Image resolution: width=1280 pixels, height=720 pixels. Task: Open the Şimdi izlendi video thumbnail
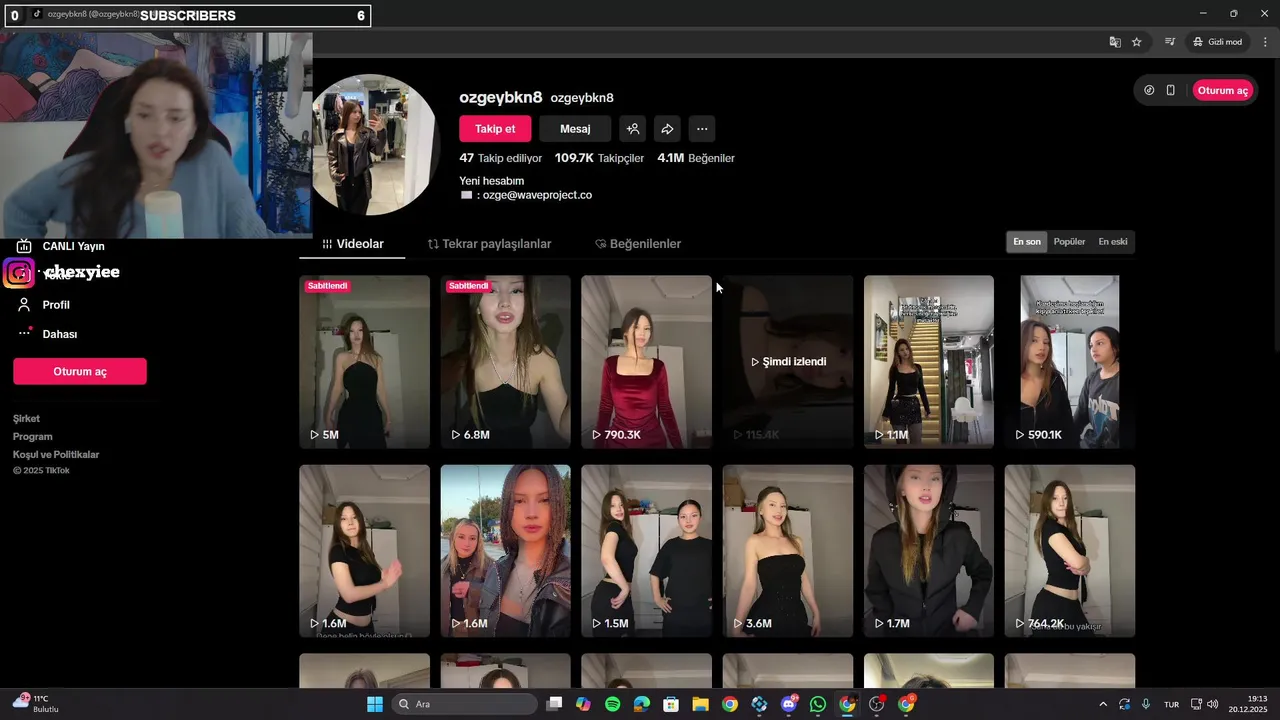pos(788,361)
